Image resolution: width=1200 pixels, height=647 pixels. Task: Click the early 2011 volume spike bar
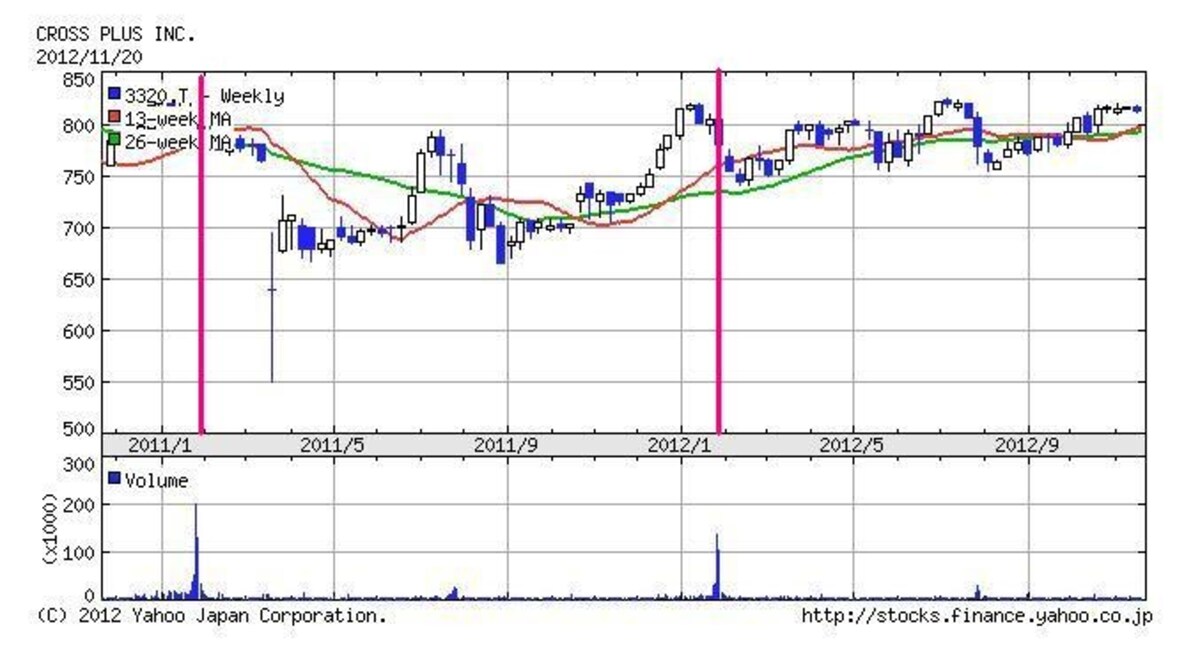pyautogui.click(x=196, y=551)
